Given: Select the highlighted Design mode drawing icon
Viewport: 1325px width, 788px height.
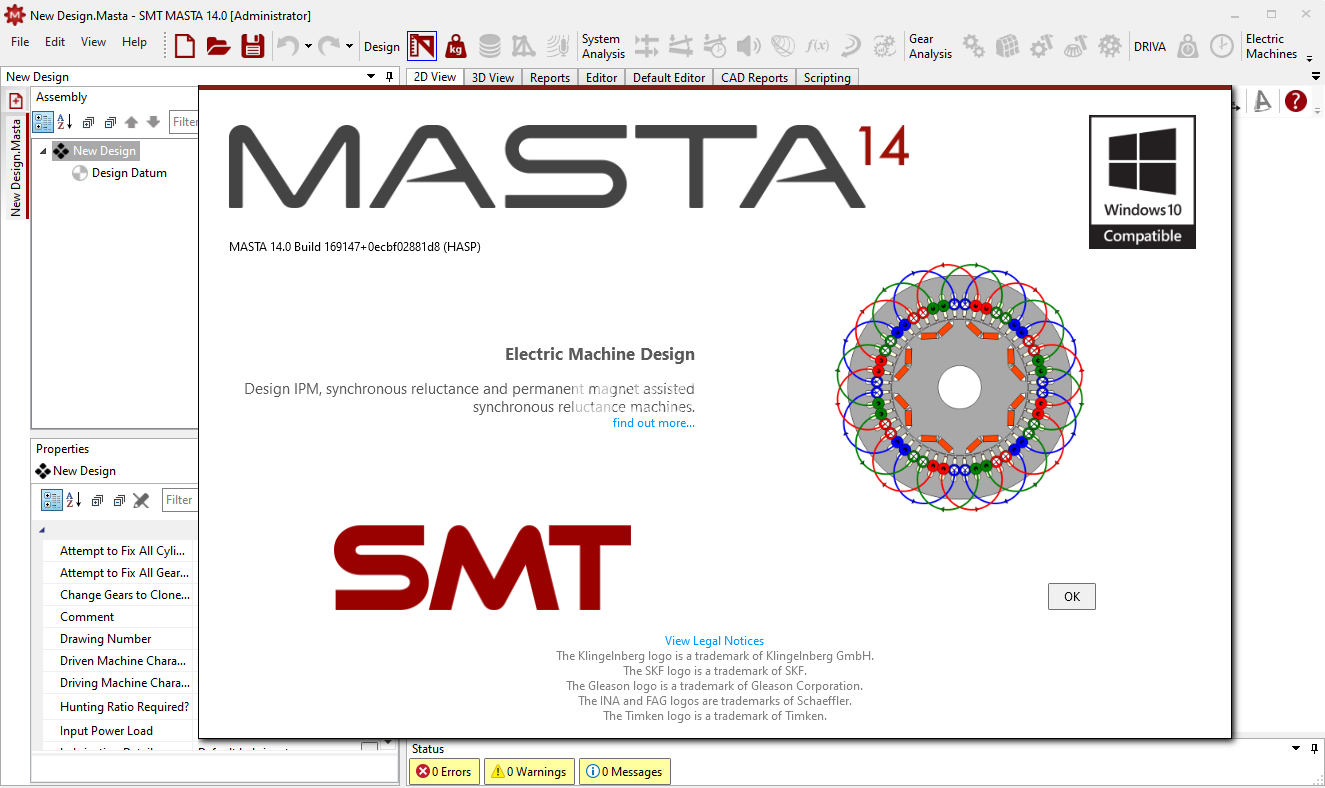Looking at the screenshot, I should click(422, 46).
